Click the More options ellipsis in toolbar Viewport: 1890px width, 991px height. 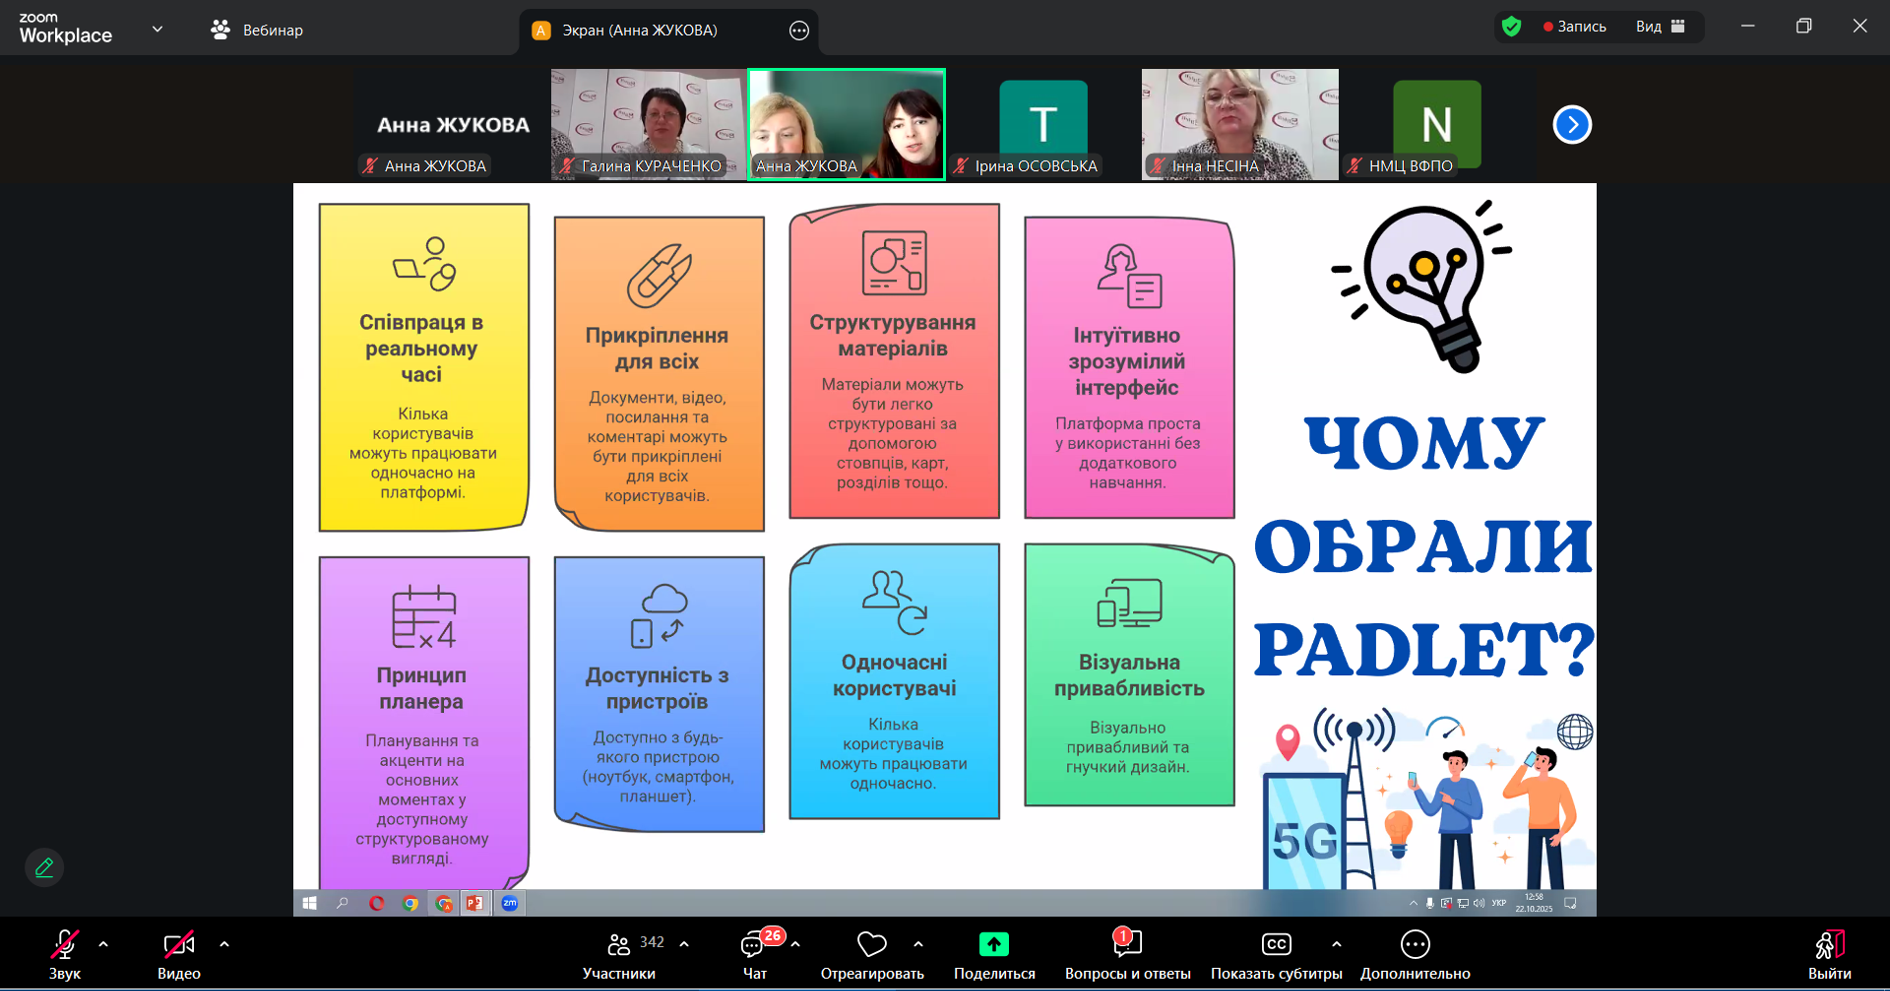(1414, 945)
